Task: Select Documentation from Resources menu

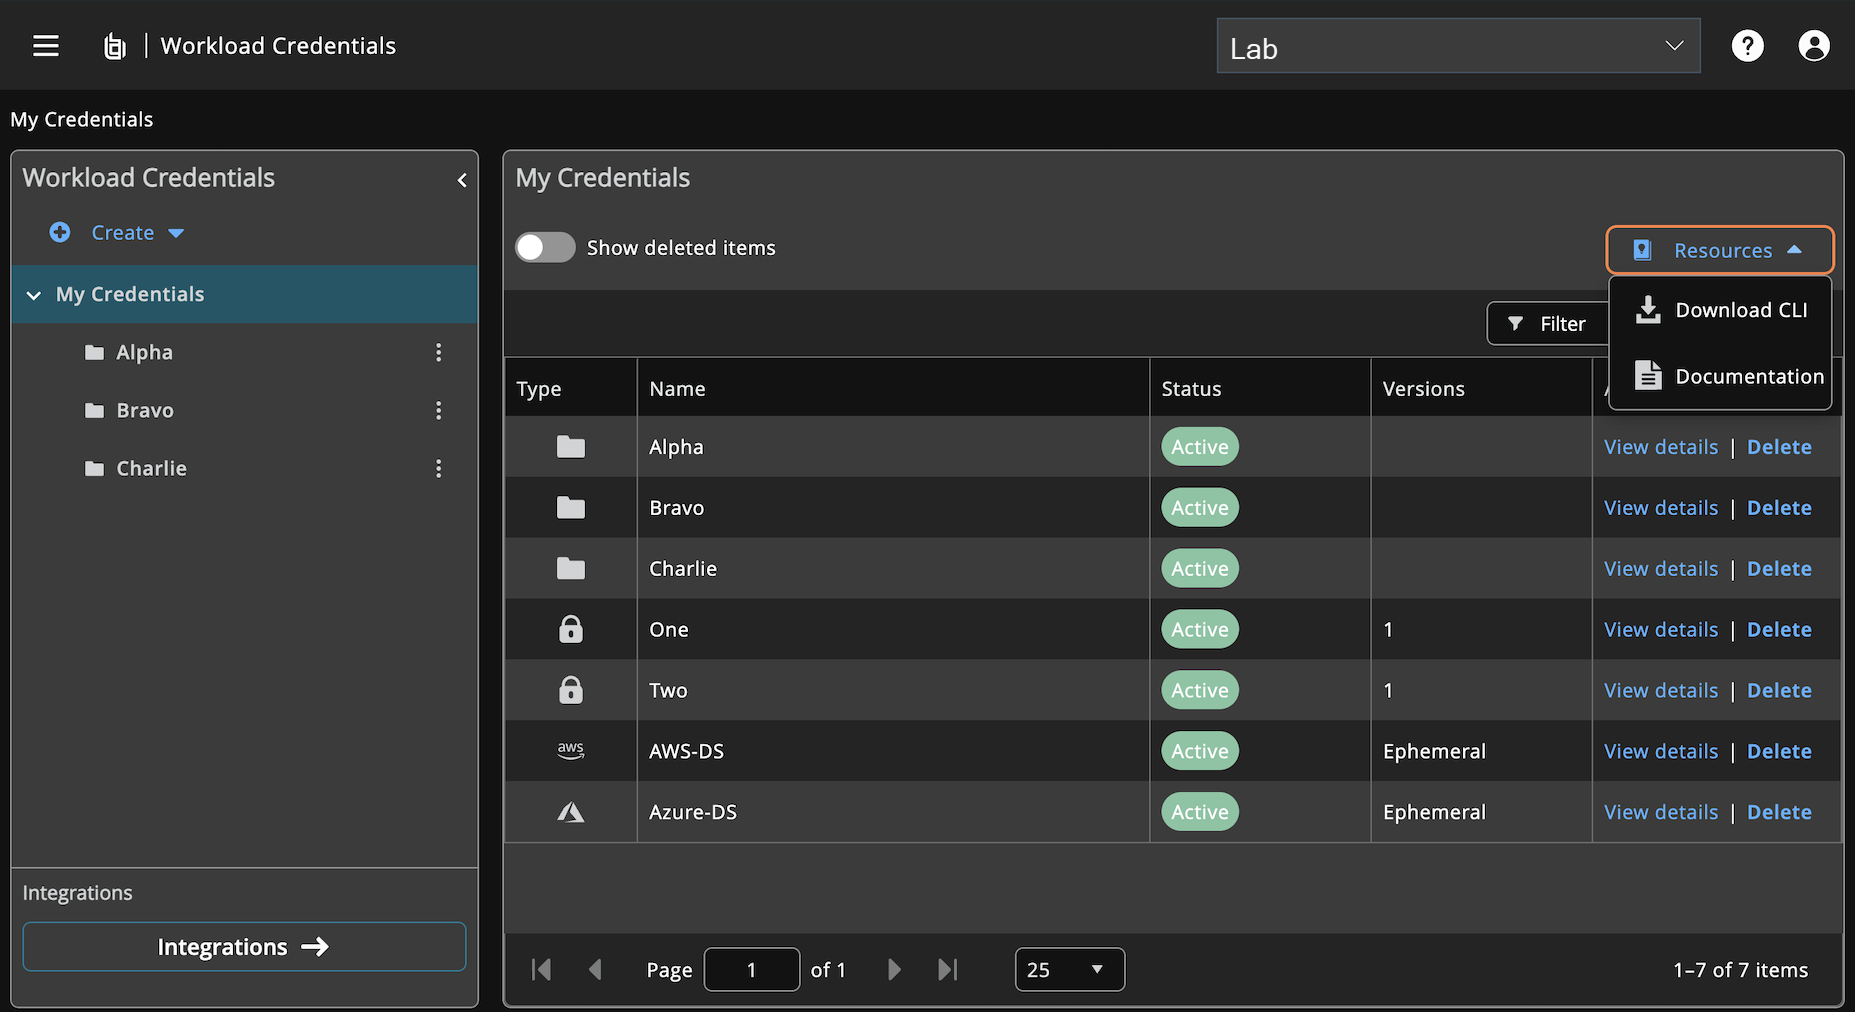Action: [x=1721, y=376]
